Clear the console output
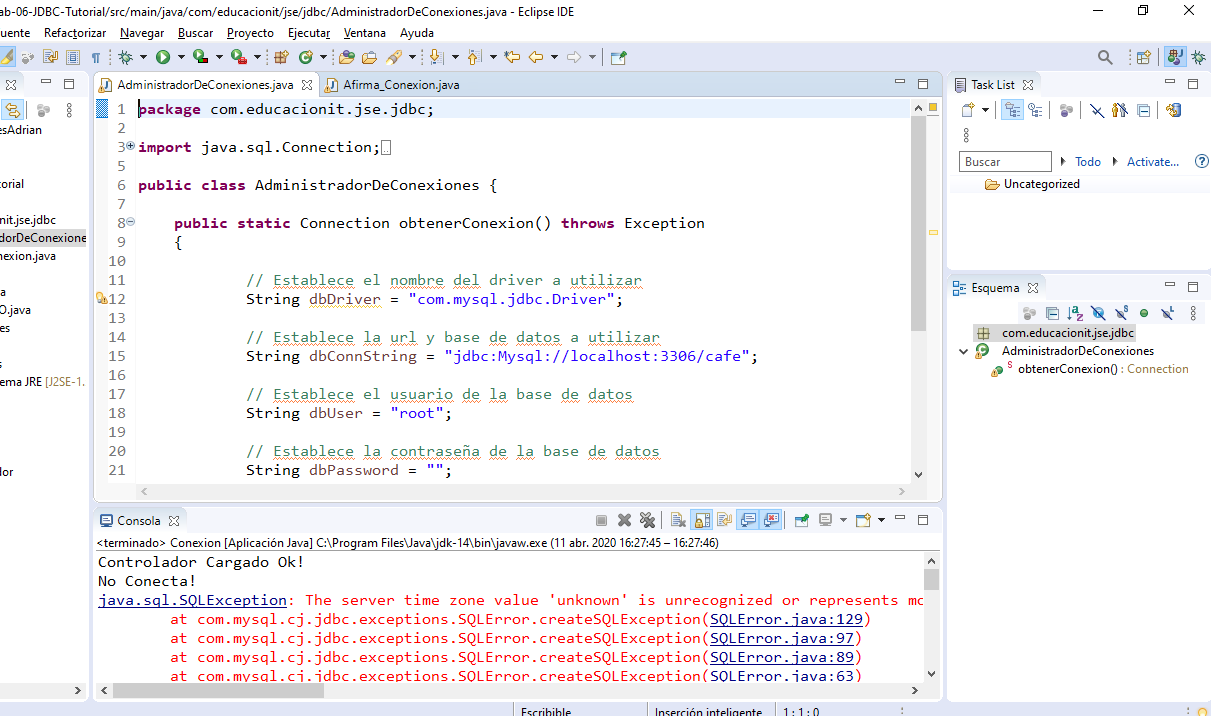This screenshot has width=1211, height=716. point(678,520)
